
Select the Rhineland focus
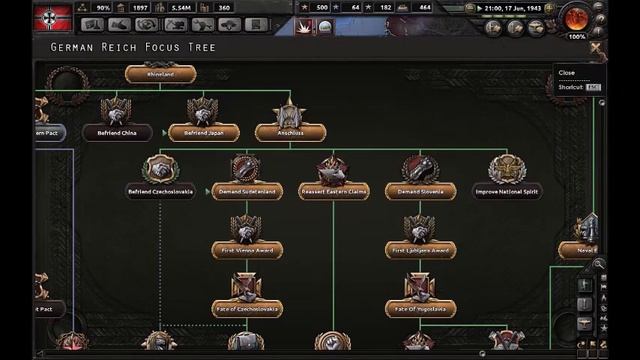click(x=160, y=74)
